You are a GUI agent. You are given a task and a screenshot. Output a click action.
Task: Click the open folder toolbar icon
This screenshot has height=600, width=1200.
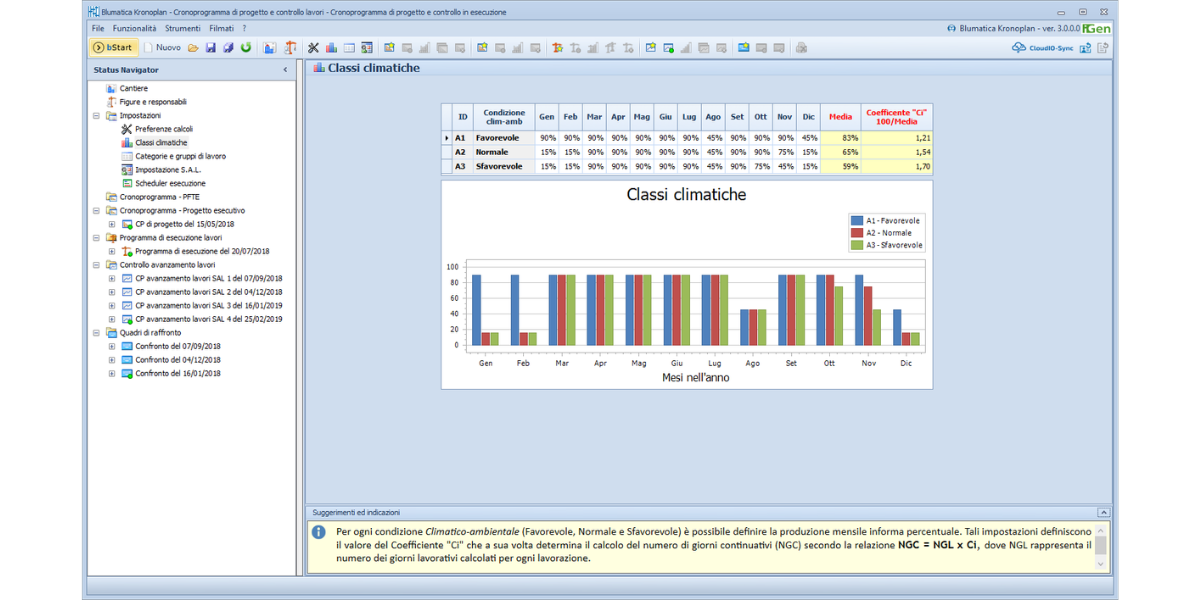pos(193,47)
